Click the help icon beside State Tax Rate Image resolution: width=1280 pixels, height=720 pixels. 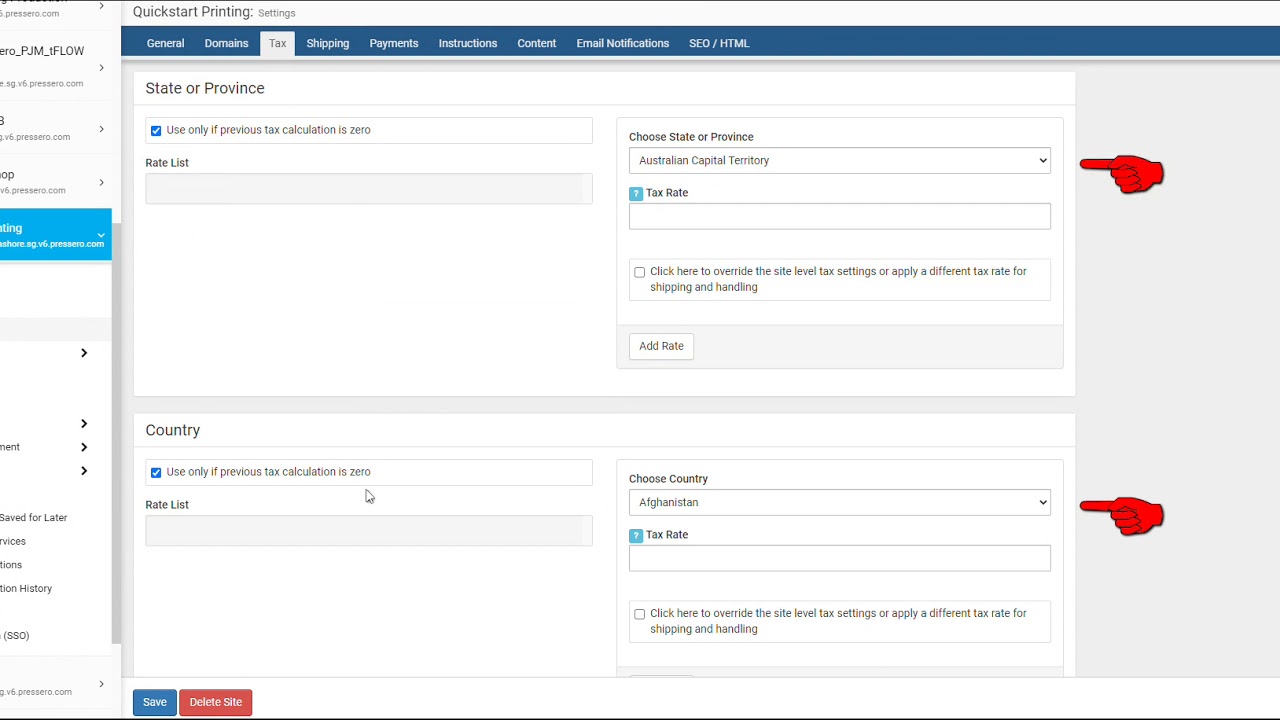pos(636,194)
